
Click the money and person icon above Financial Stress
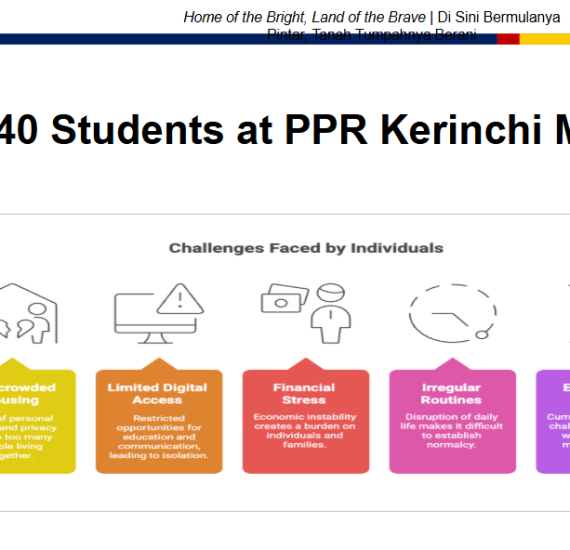[306, 313]
